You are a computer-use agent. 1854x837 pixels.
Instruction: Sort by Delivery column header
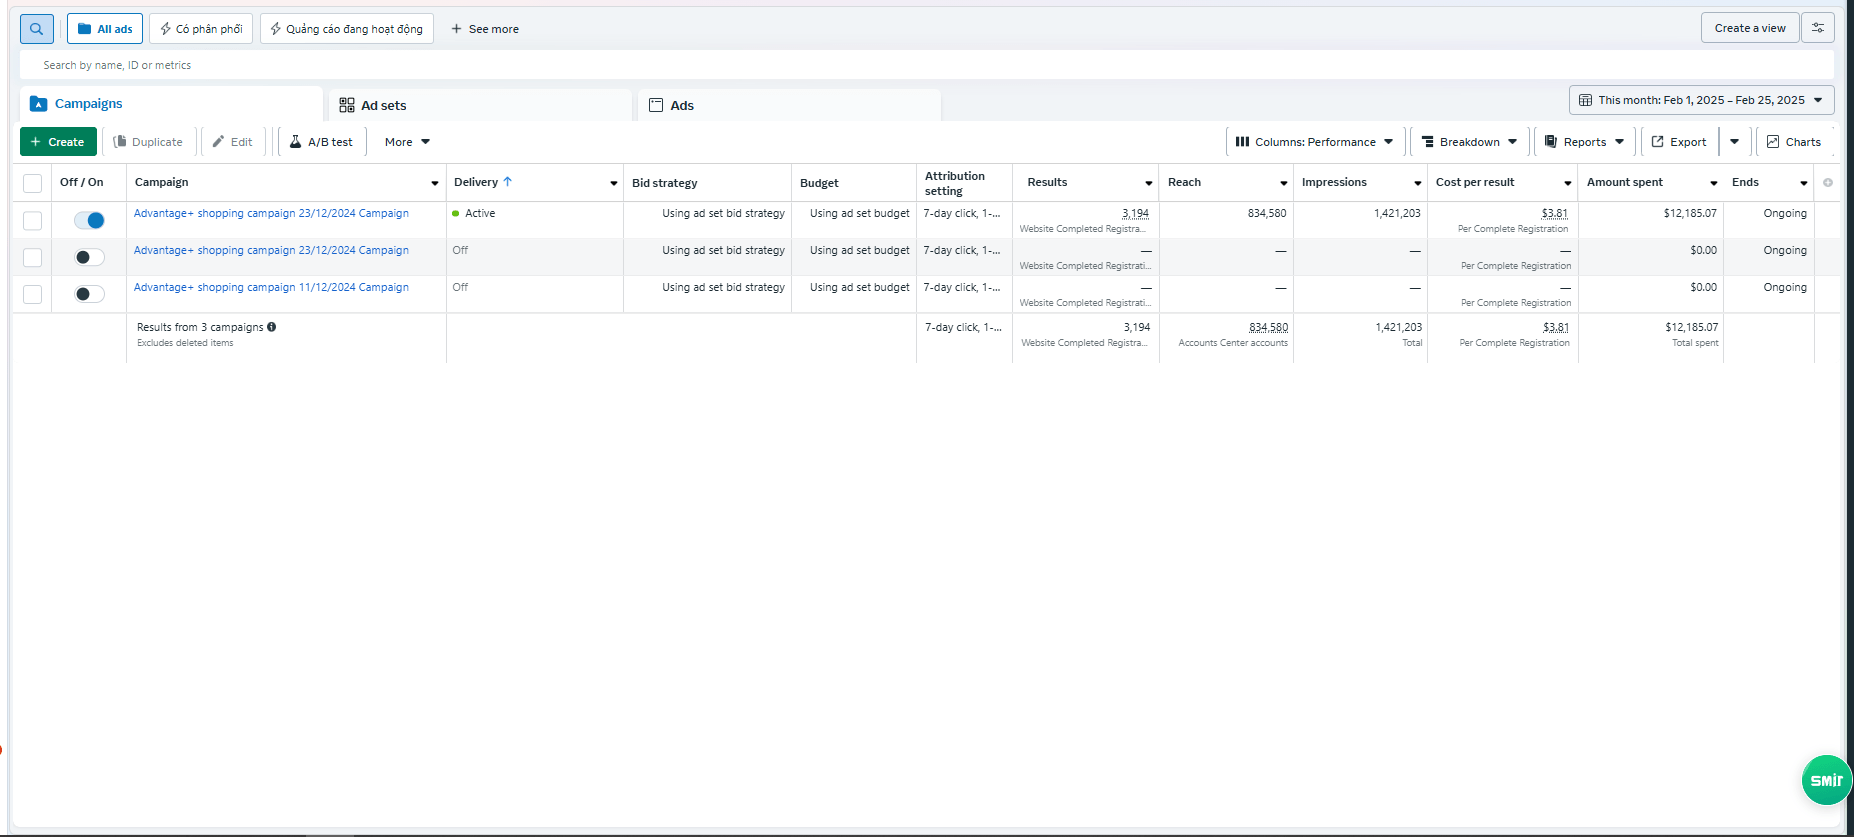476,182
